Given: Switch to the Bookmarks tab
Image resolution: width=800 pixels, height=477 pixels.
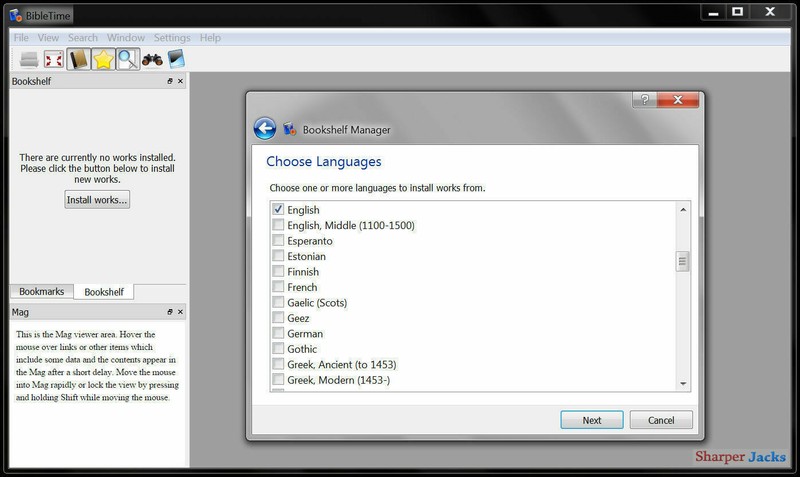Looking at the screenshot, I should pyautogui.click(x=42, y=292).
